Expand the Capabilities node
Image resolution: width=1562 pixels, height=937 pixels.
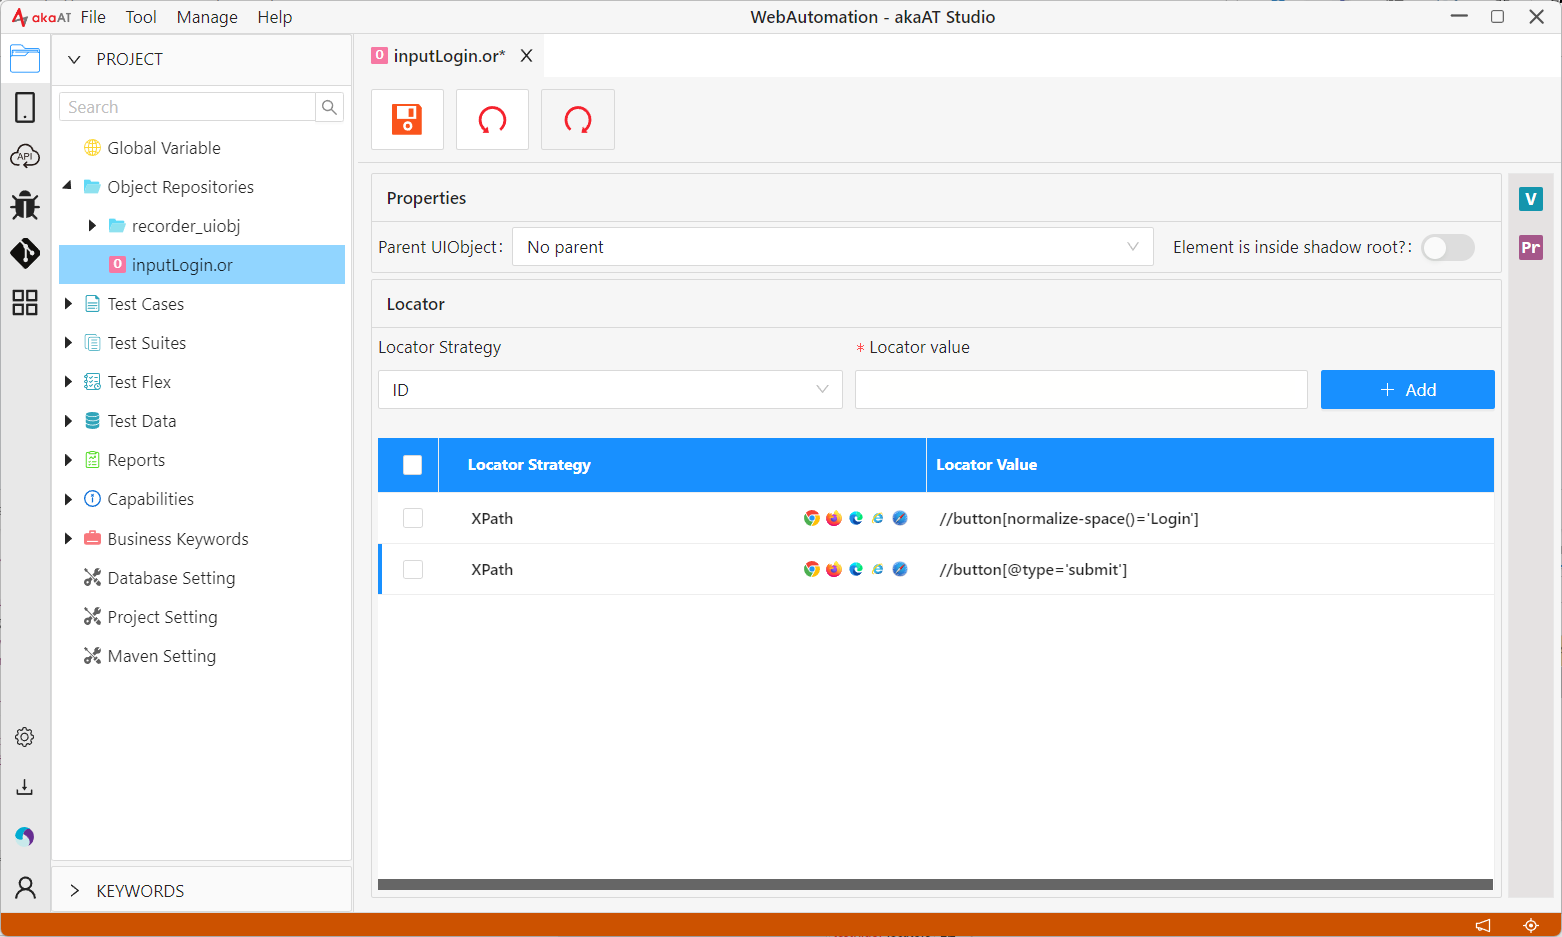click(x=68, y=499)
